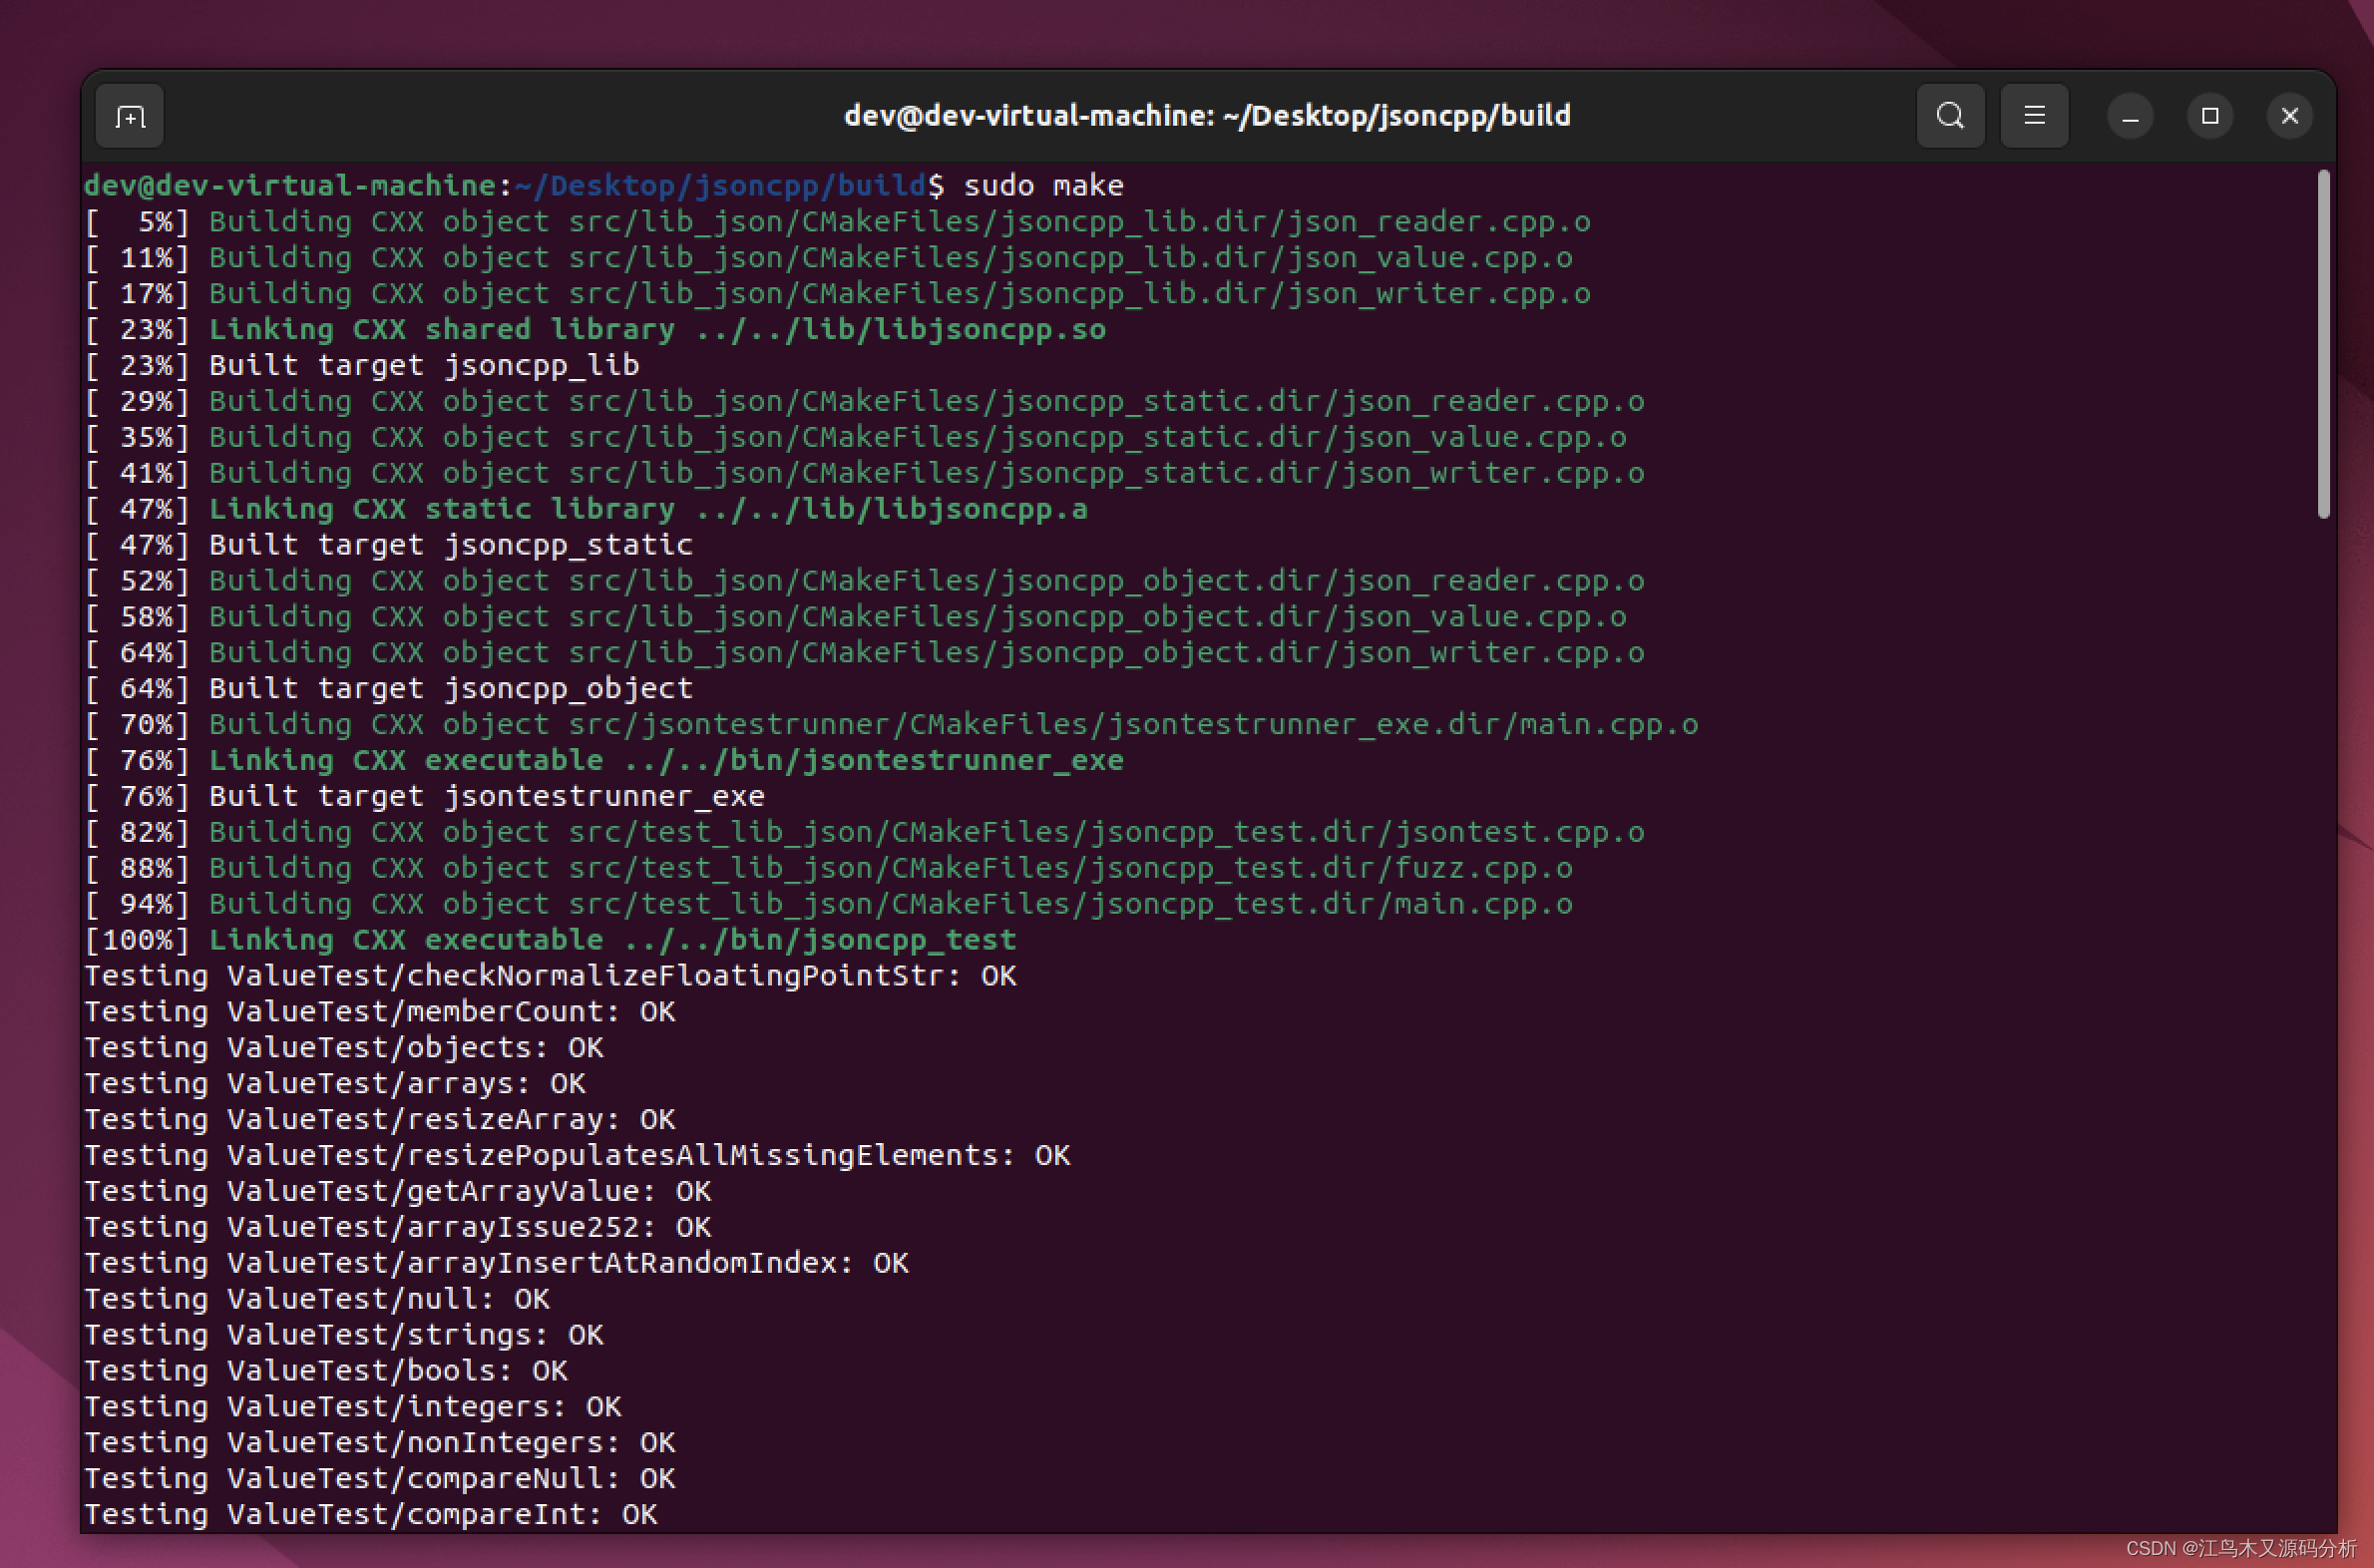This screenshot has width=2374, height=1568.
Task: Open a new terminal tab
Action: click(130, 116)
